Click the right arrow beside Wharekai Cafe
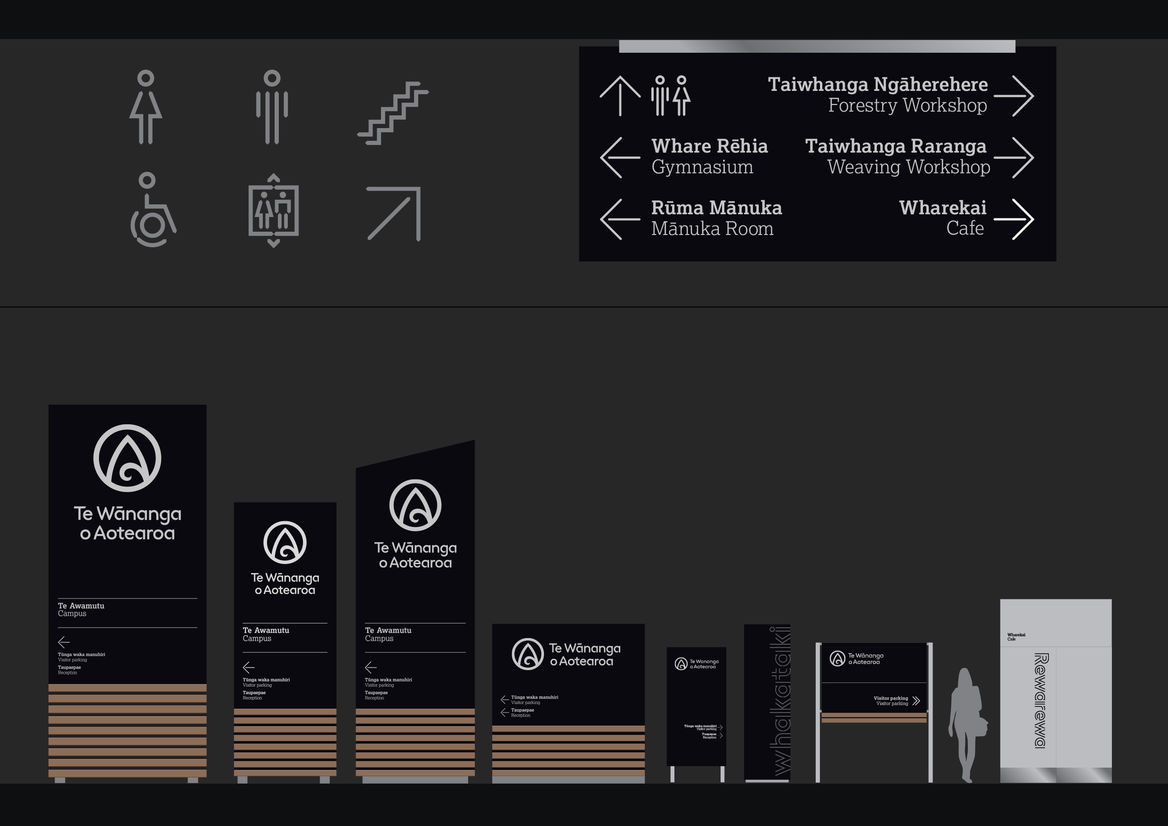1168x826 pixels. (1014, 219)
